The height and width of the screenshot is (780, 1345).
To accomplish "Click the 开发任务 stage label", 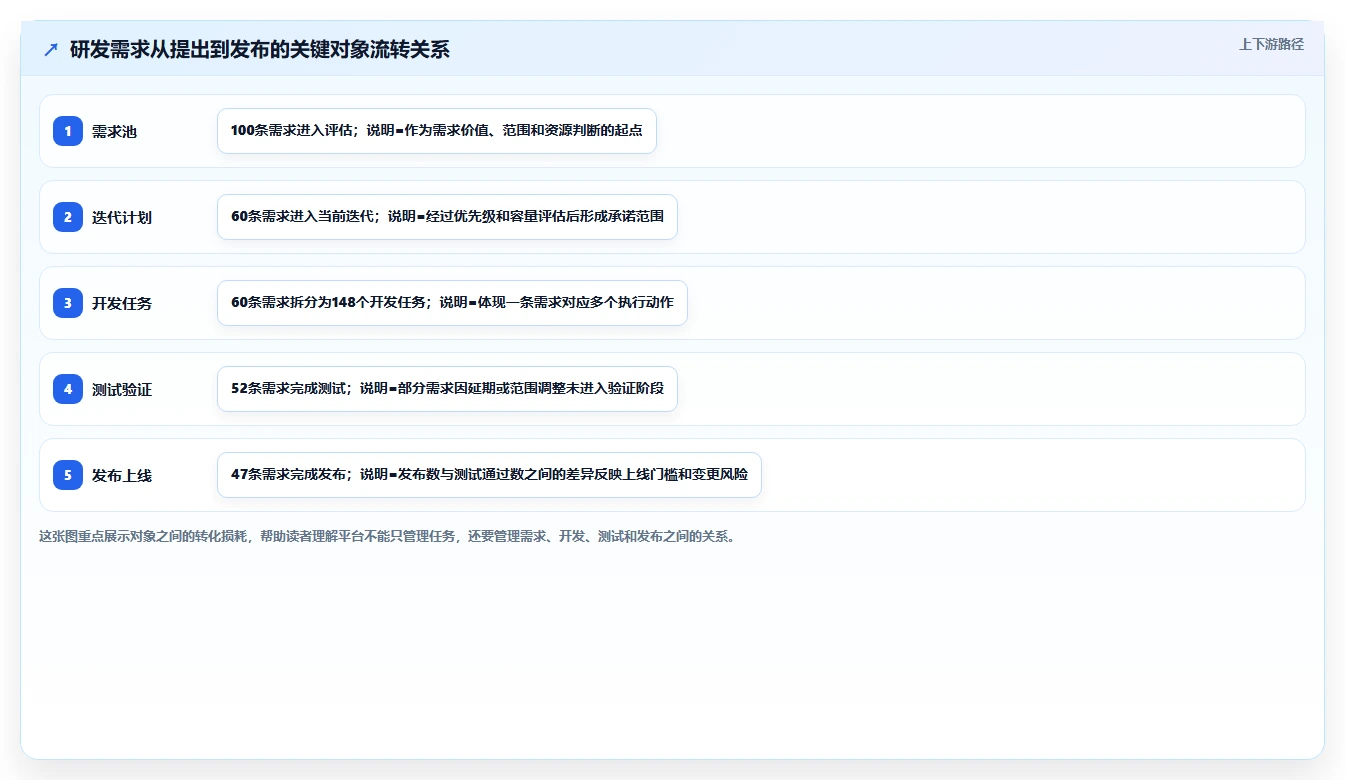I will pyautogui.click(x=122, y=303).
